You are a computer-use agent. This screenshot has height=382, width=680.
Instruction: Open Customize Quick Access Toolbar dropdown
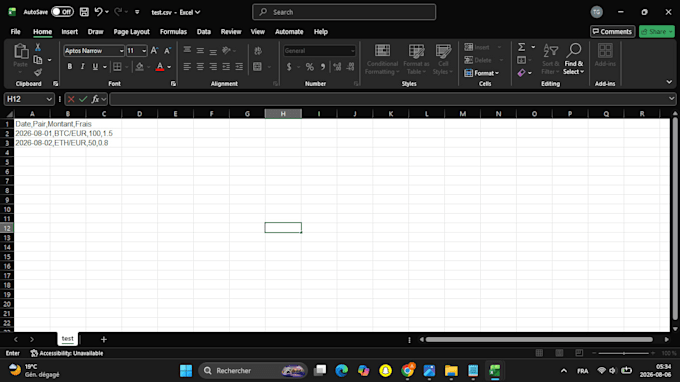click(137, 12)
